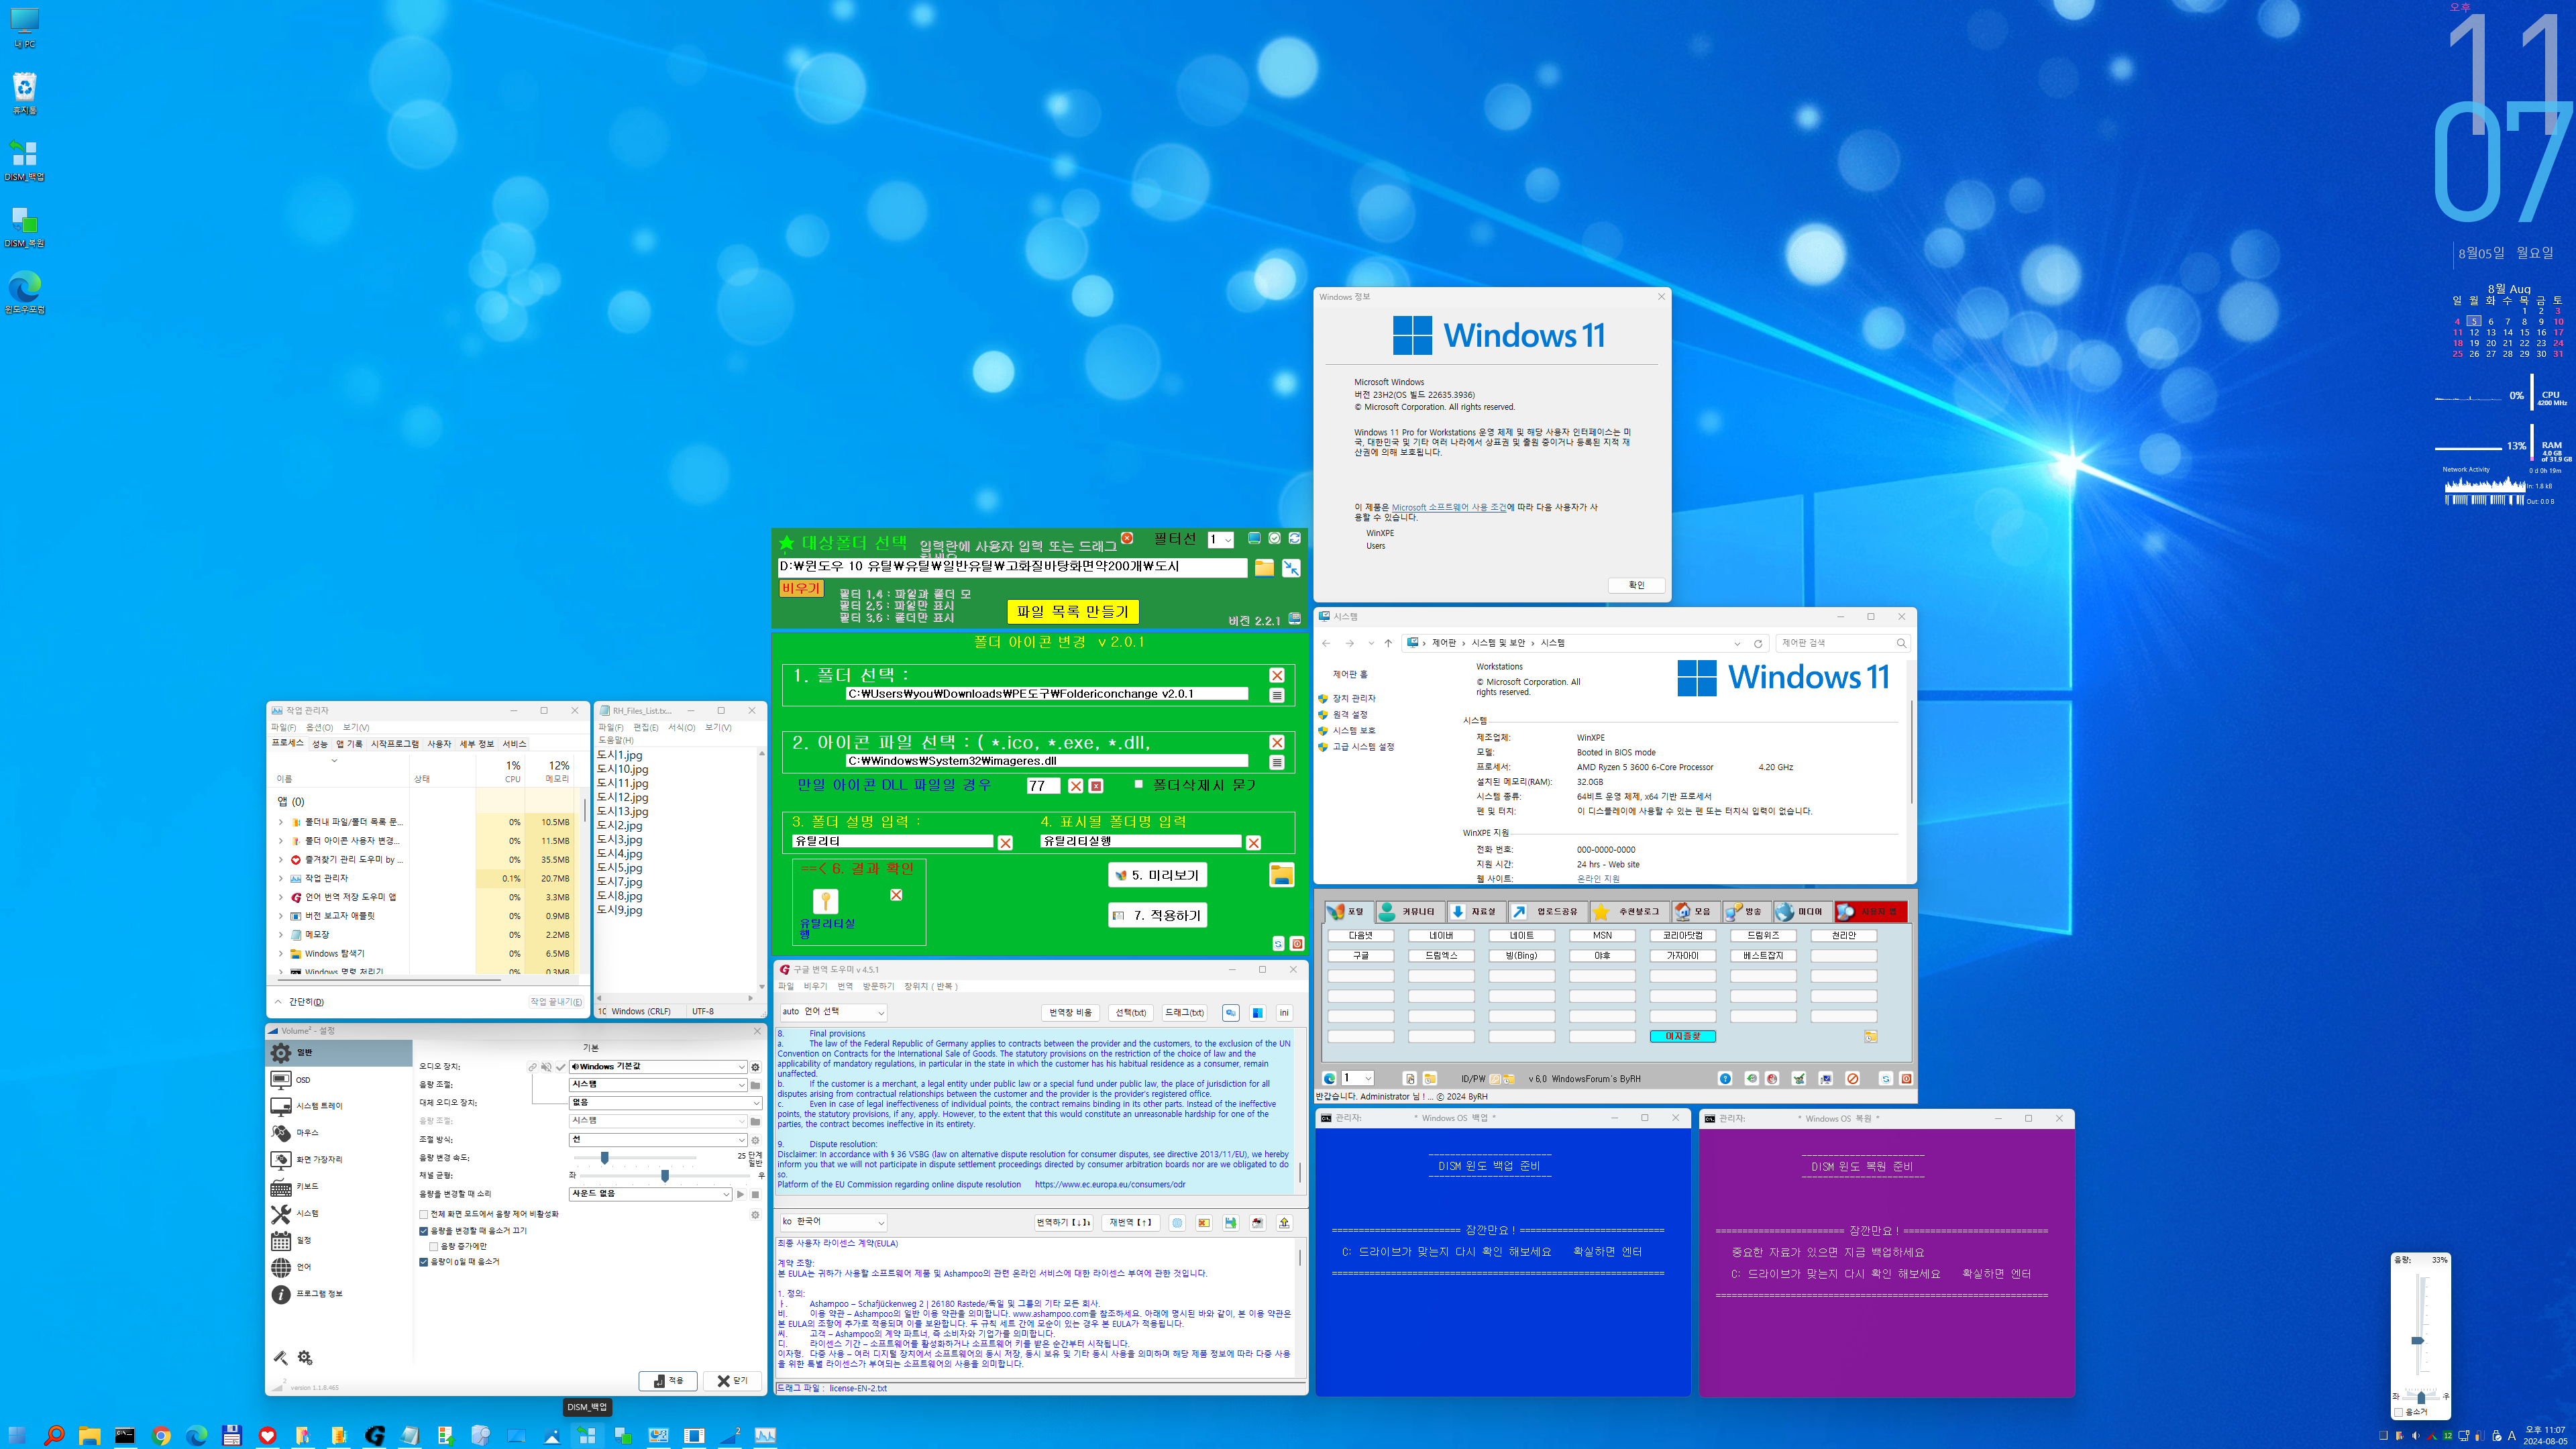Viewport: 2576px width, 1449px height.
Task: Toggle the 폴더삭제시 묻기 checkbox
Action: tap(1138, 785)
